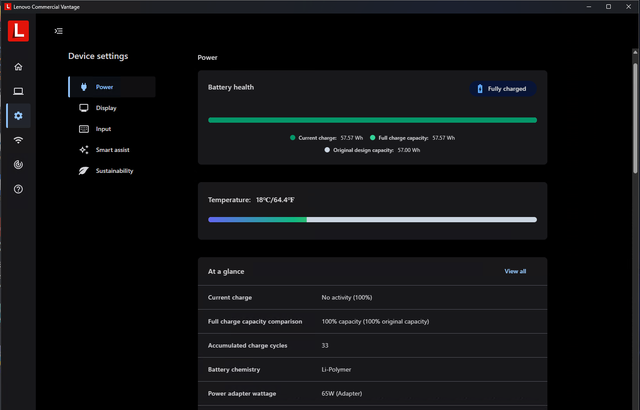Open the help question mark icon
This screenshot has width=640, height=410.
tap(18, 189)
